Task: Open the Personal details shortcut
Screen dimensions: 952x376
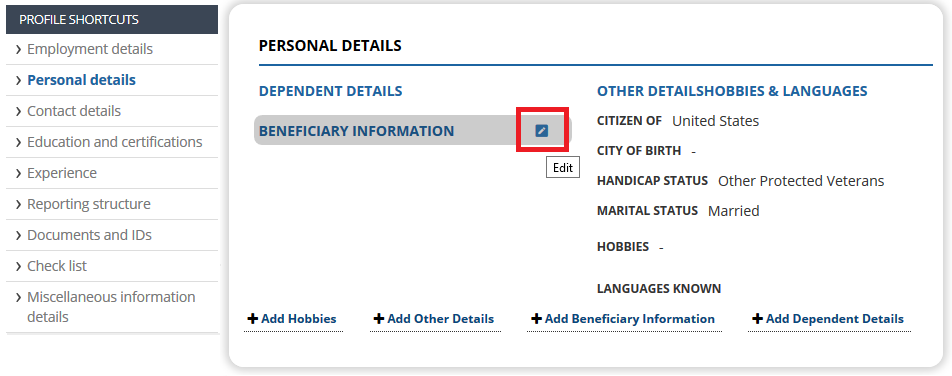Action: tap(81, 80)
